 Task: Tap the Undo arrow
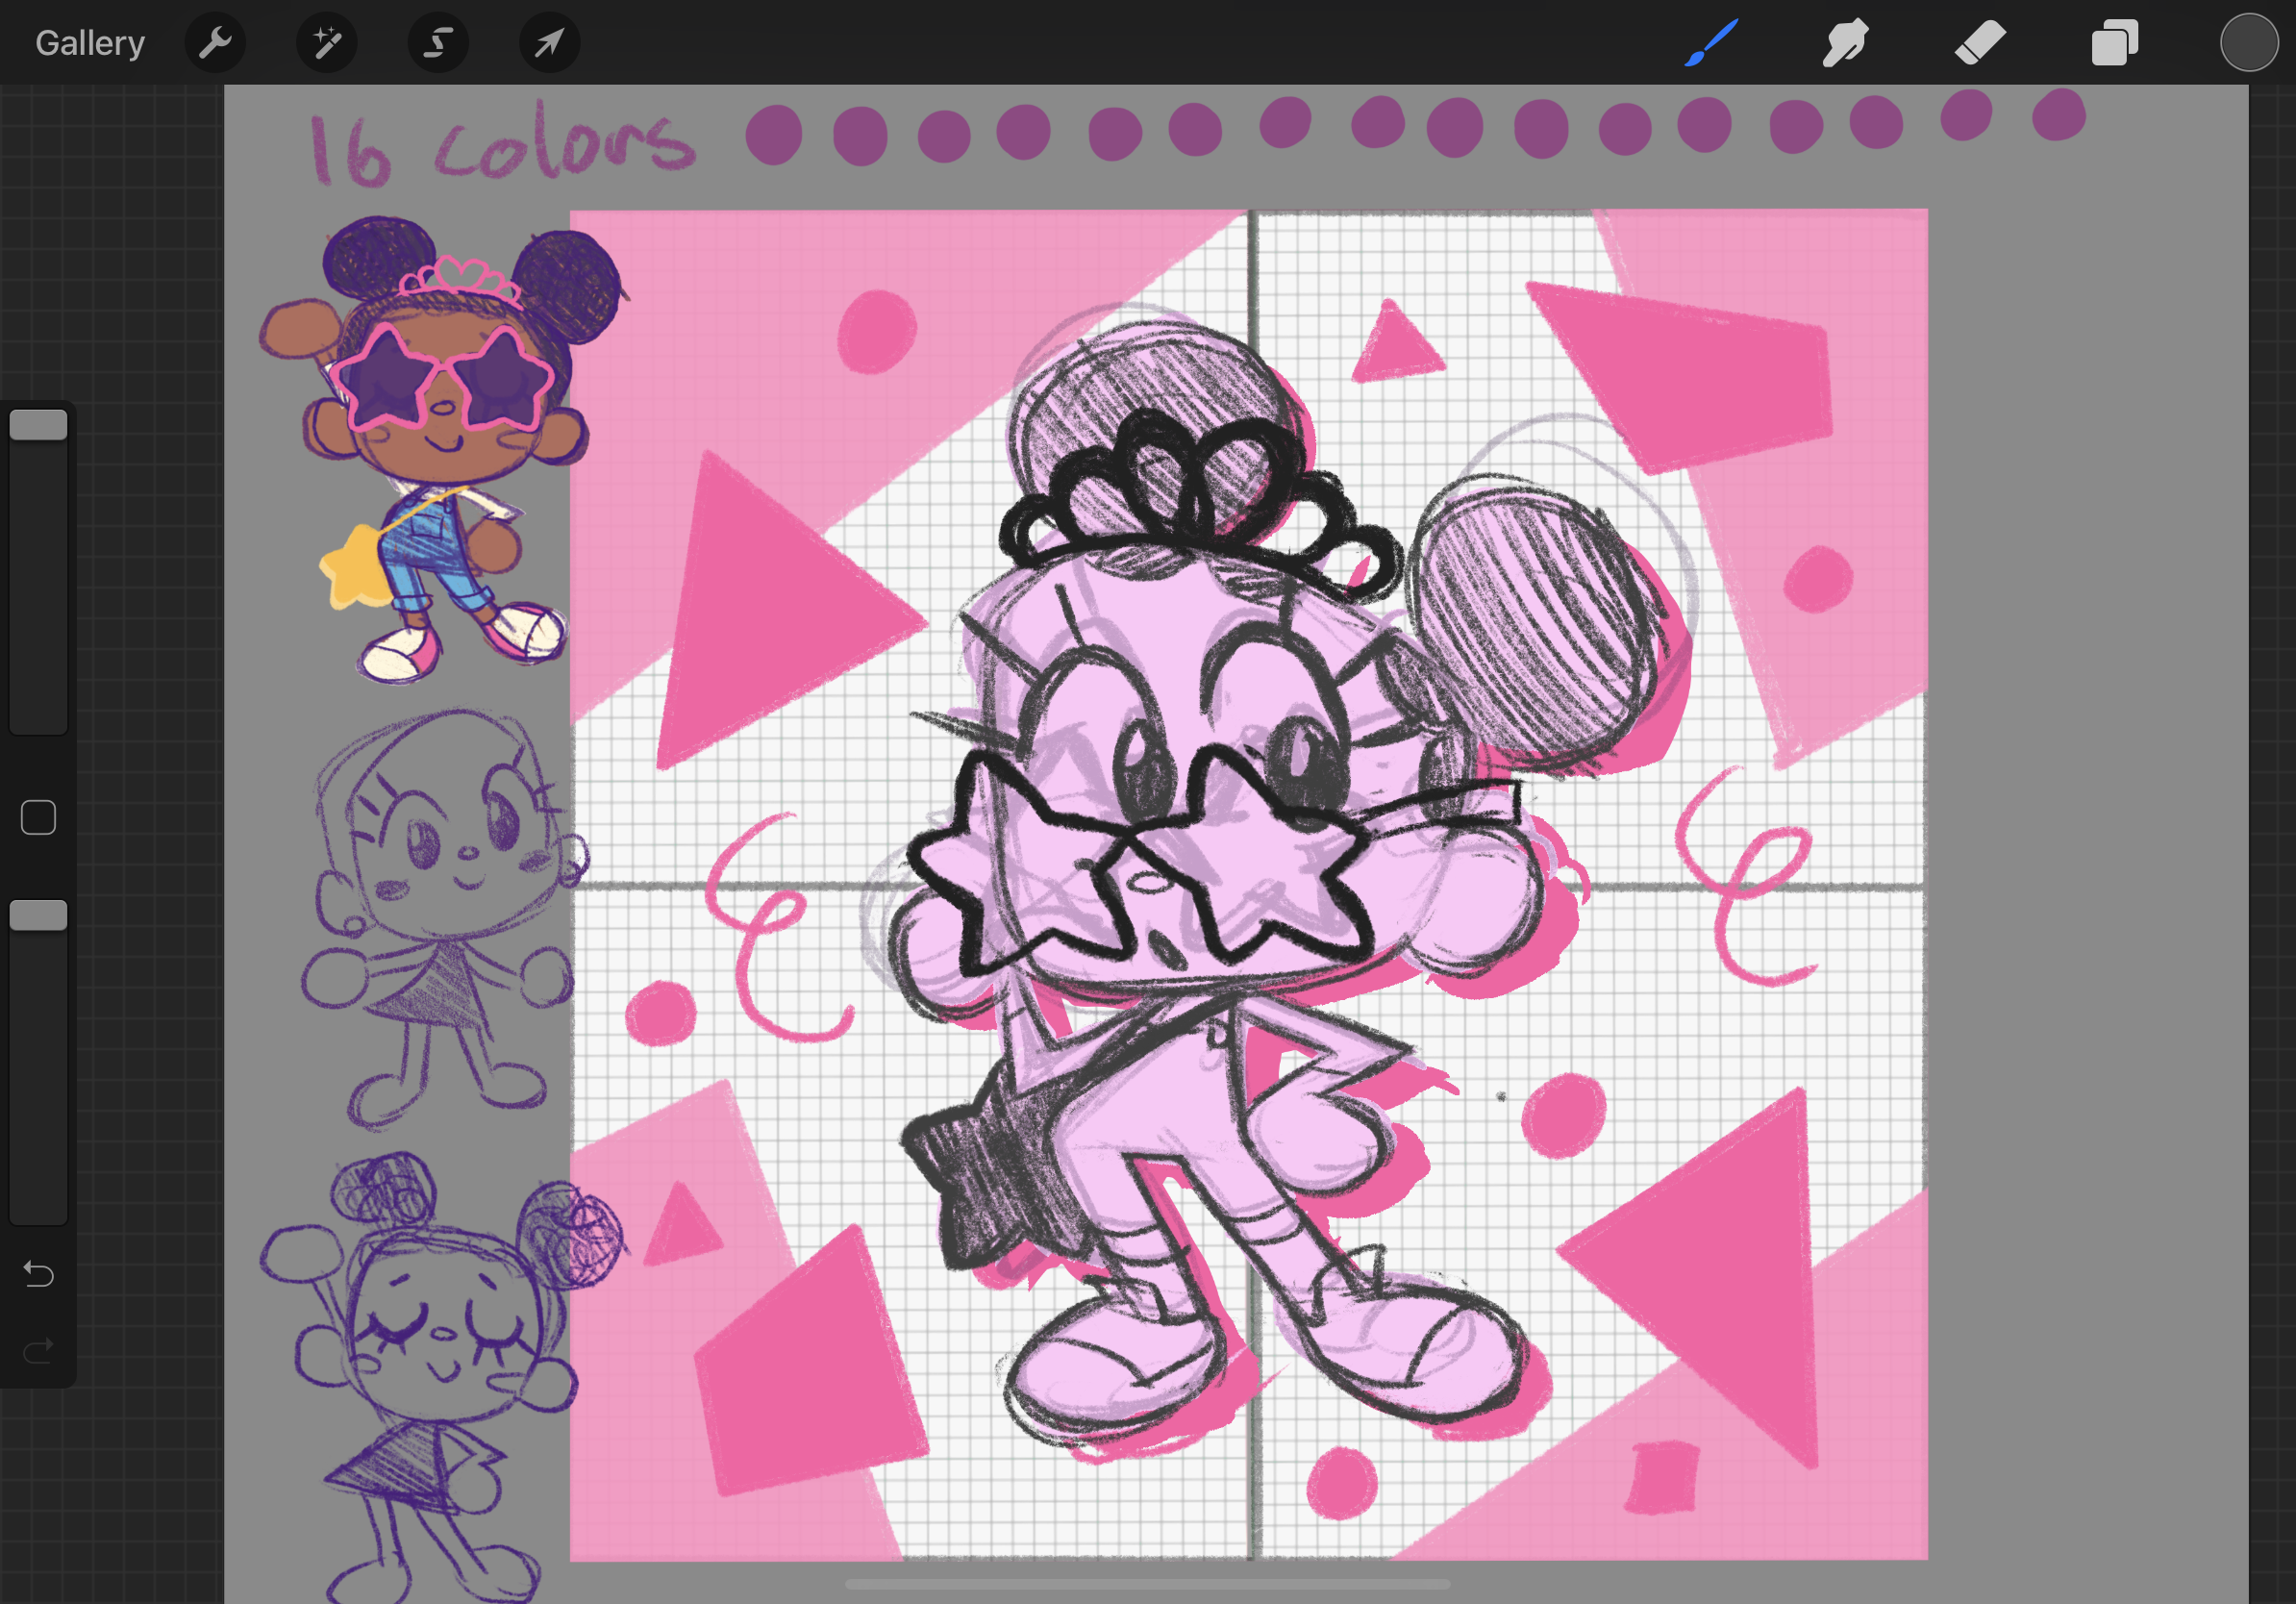pyautogui.click(x=38, y=1274)
